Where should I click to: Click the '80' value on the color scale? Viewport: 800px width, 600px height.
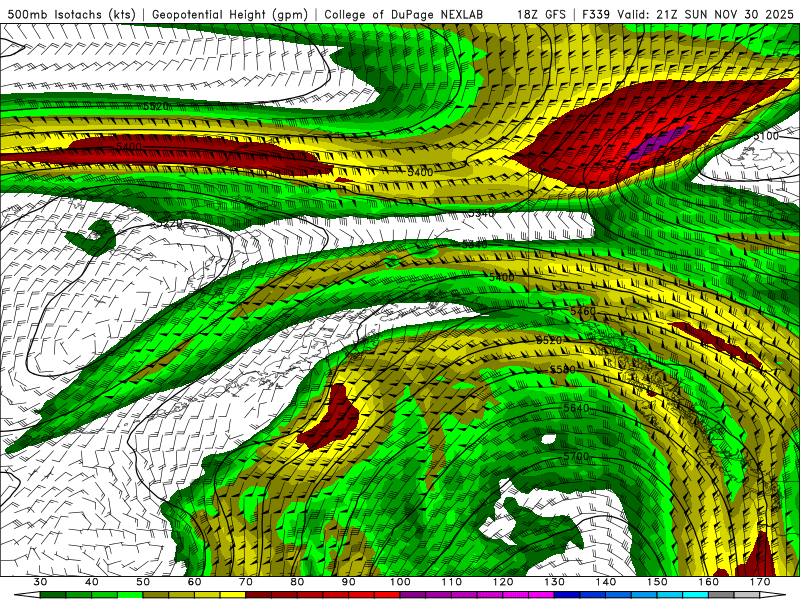tap(297, 582)
